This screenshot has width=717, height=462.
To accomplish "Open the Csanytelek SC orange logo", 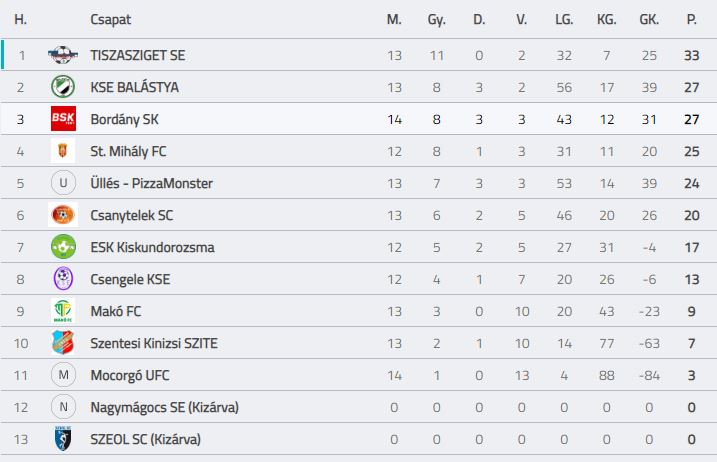I will tap(63, 215).
